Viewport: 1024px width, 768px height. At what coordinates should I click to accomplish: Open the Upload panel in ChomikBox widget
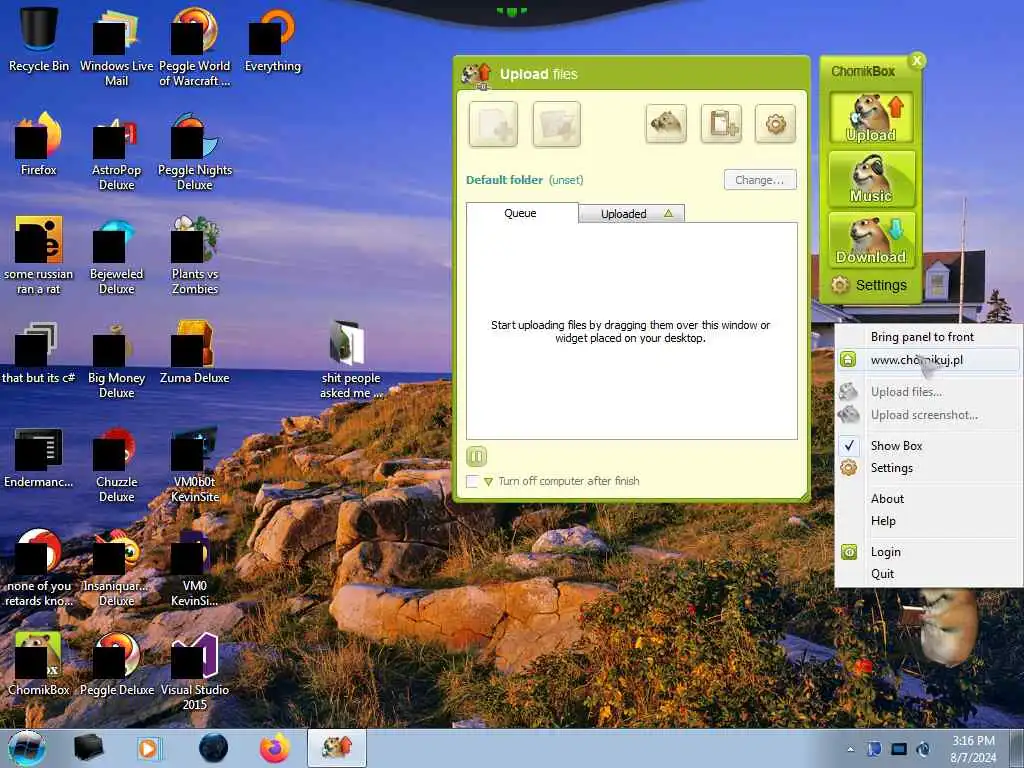pos(871,118)
